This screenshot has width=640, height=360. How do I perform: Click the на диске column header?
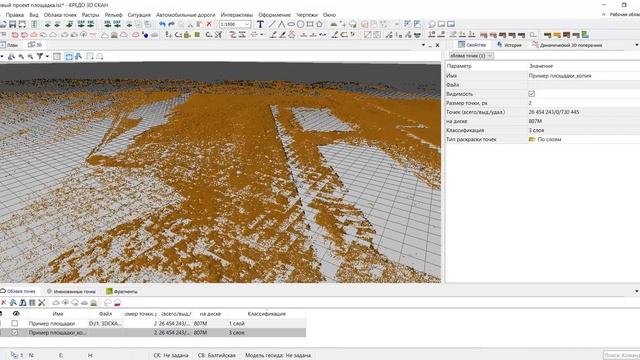point(210,314)
